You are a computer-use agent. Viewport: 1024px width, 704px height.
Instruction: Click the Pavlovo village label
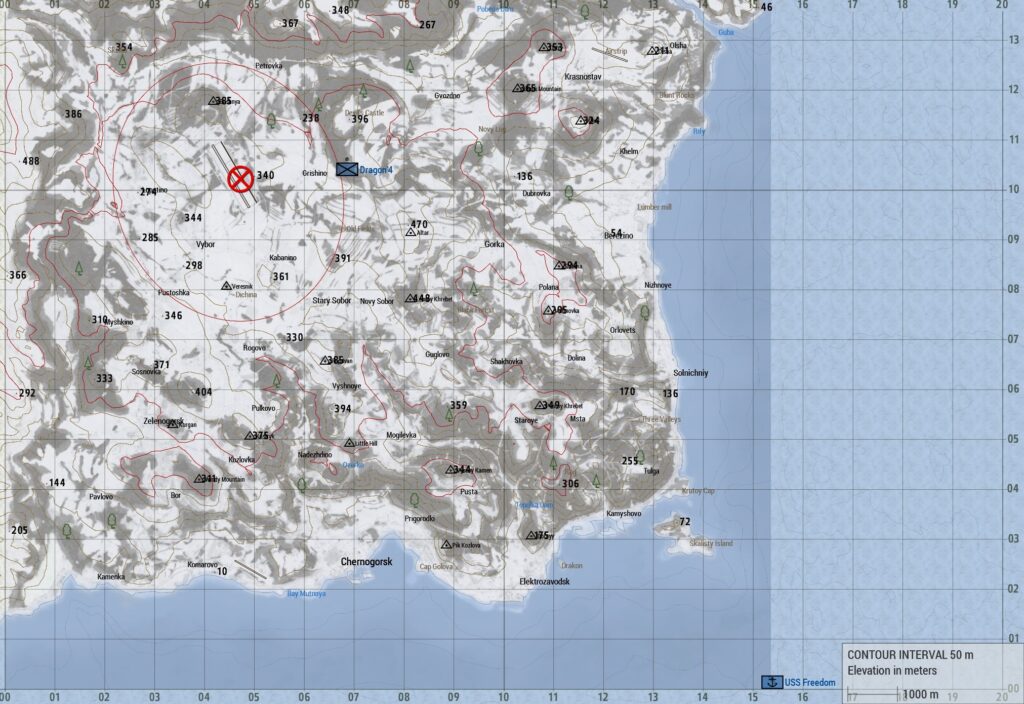101,496
